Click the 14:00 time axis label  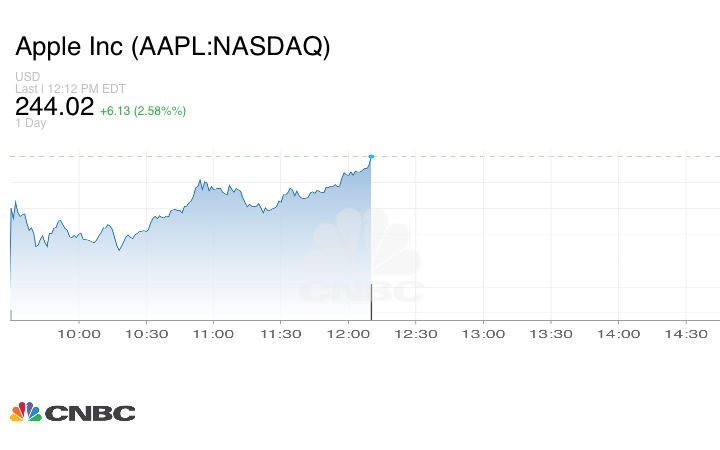pyautogui.click(x=617, y=334)
